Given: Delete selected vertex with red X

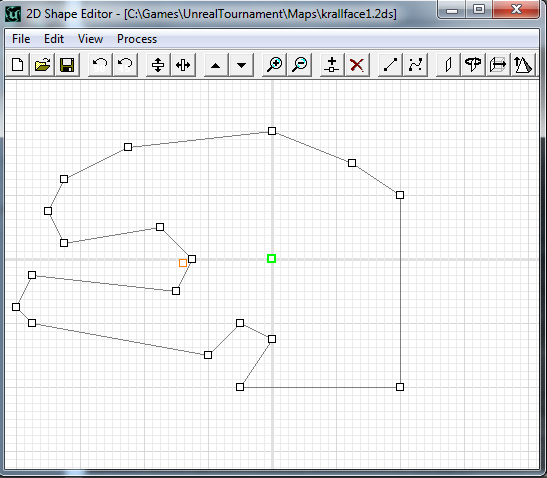Looking at the screenshot, I should click(357, 65).
